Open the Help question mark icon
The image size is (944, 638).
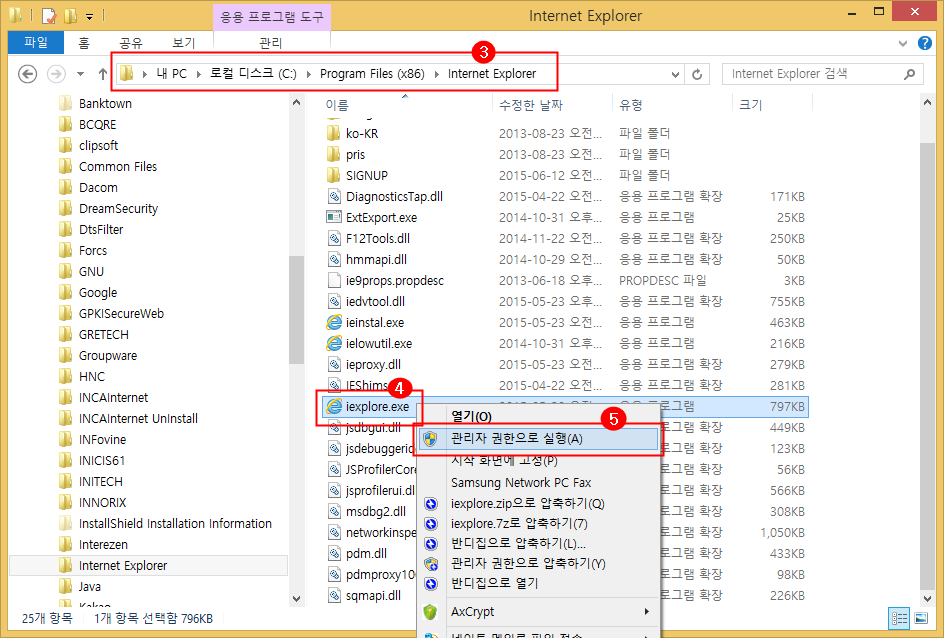[x=925, y=43]
